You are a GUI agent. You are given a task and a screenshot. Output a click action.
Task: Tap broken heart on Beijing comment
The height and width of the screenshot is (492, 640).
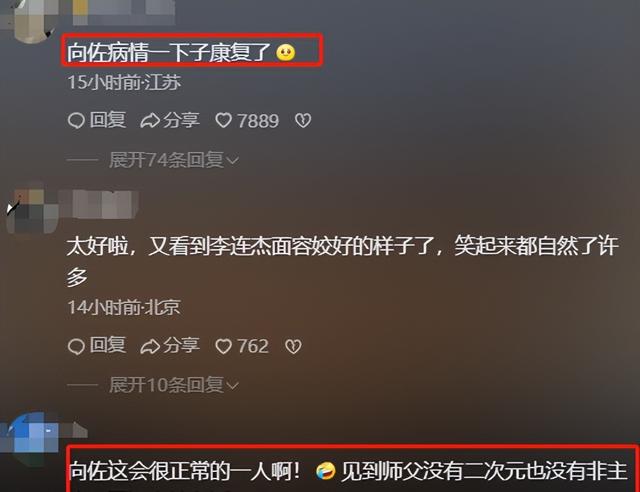[293, 347]
